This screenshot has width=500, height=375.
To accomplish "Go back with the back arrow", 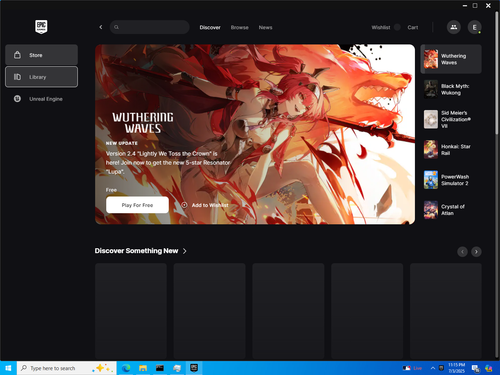I will pos(101,27).
